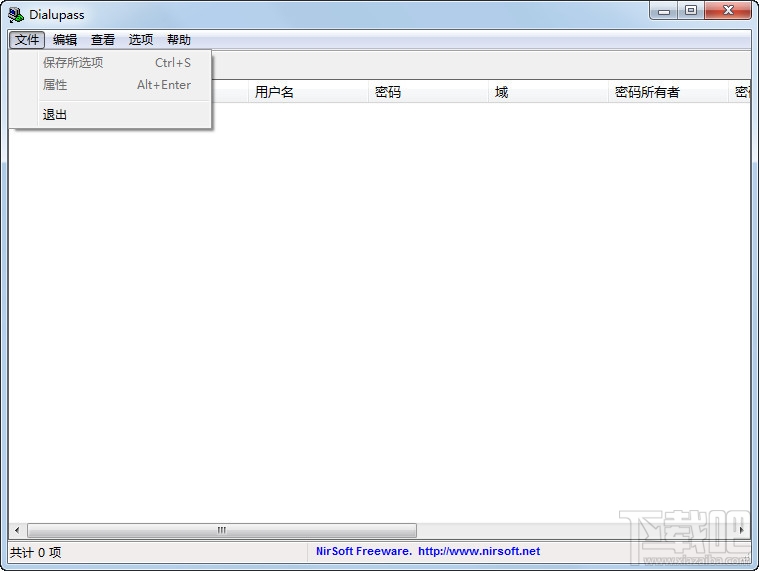Click the horizontal scrollbar left arrow
The height and width of the screenshot is (571, 759).
click(17, 530)
